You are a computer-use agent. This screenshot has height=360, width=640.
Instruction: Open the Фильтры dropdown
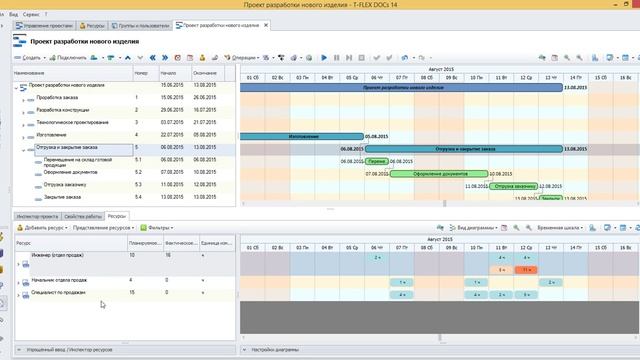click(x=157, y=228)
